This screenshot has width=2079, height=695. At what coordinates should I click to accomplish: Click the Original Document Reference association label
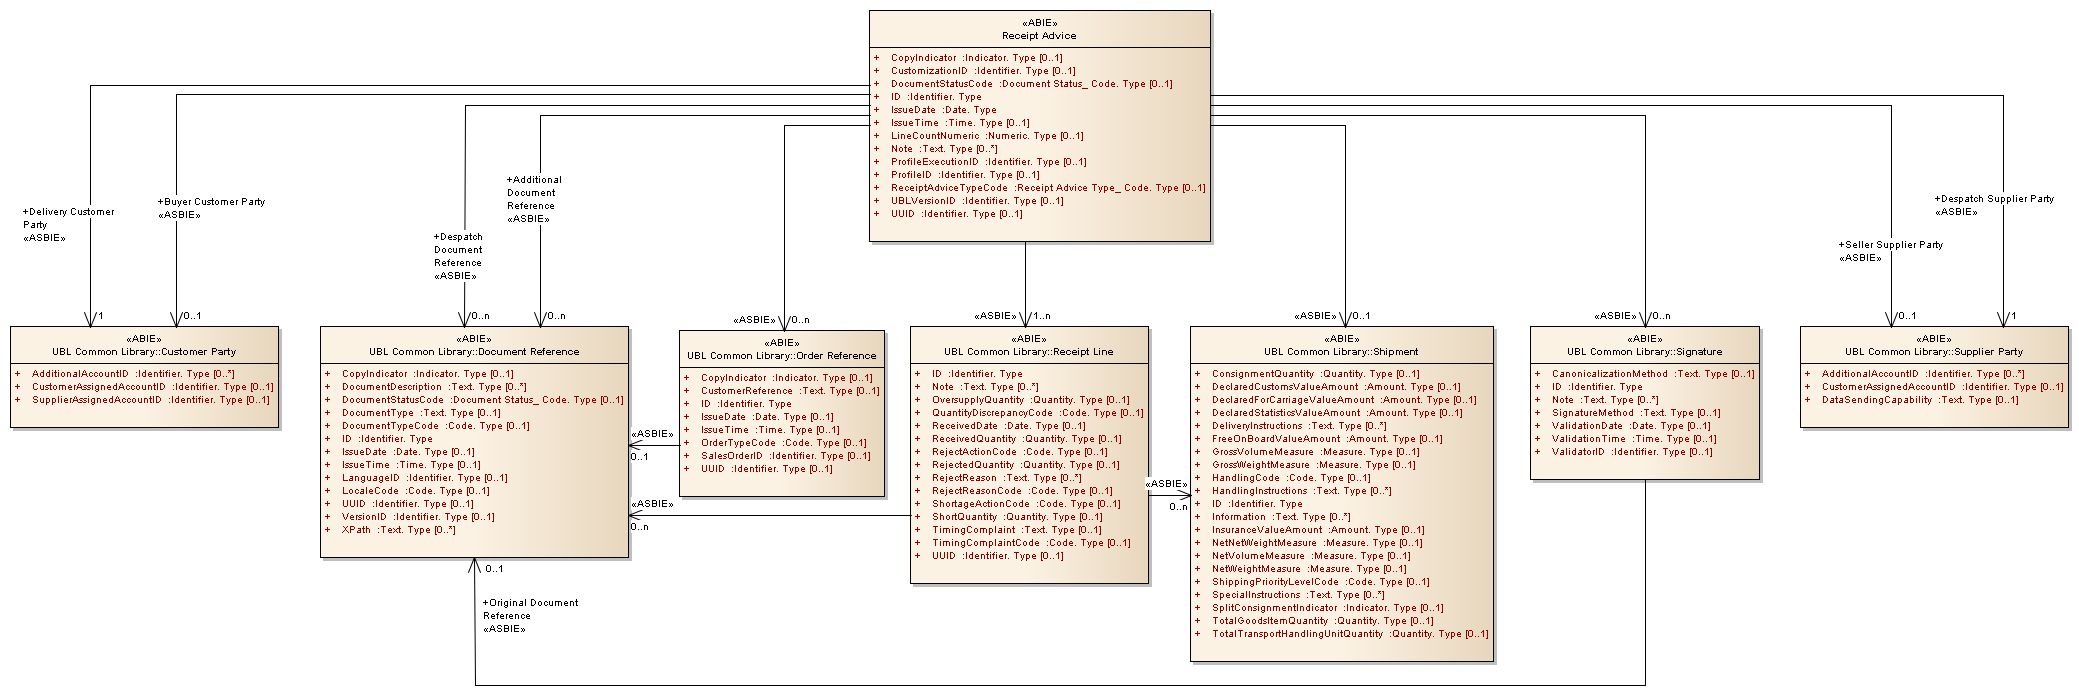coord(530,615)
